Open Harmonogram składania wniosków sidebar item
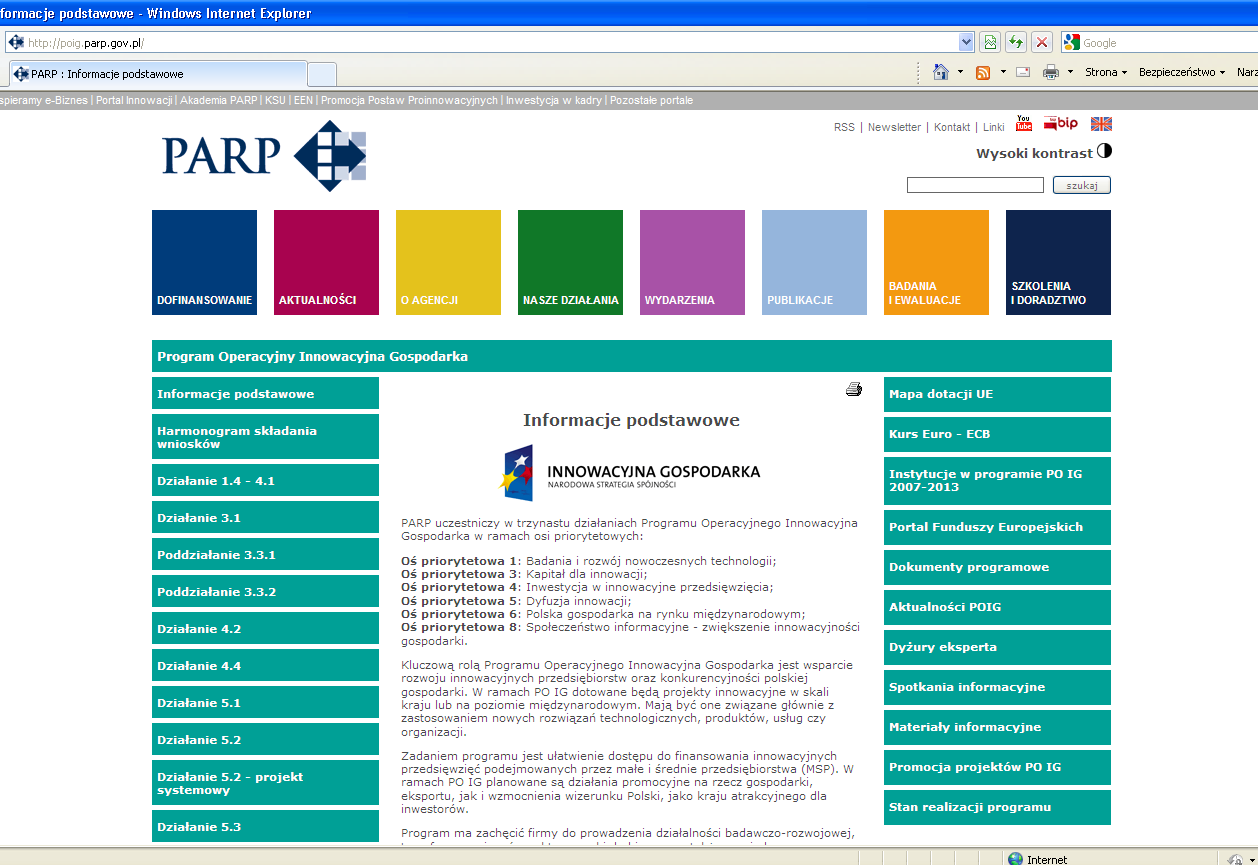Viewport: 1258px width, 865px height. (x=265, y=437)
